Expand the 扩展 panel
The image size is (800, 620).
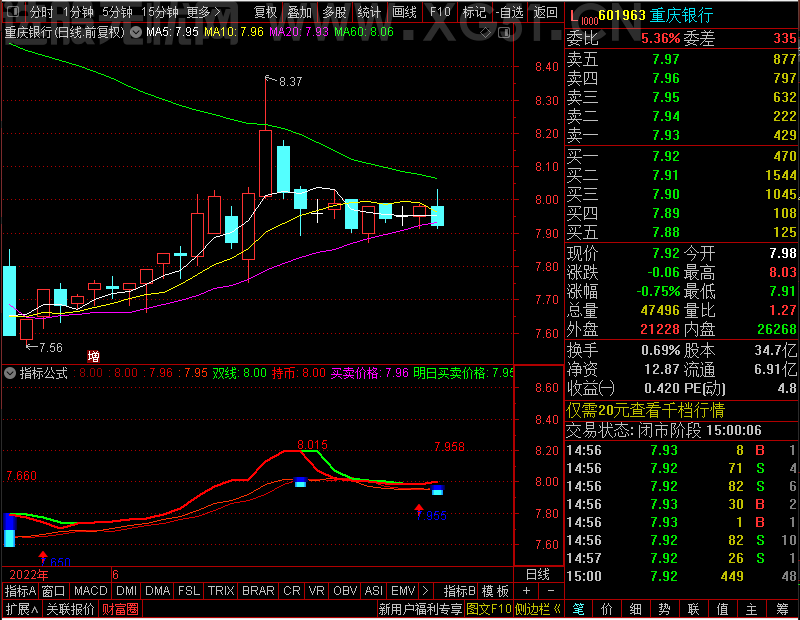[x=21, y=609]
